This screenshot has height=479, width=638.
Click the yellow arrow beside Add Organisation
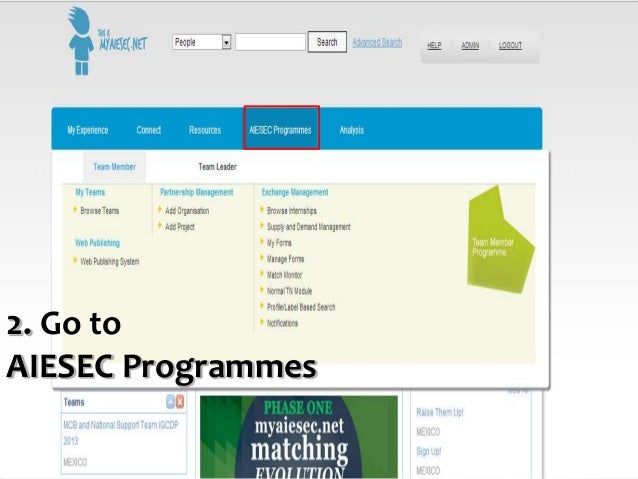160,210
